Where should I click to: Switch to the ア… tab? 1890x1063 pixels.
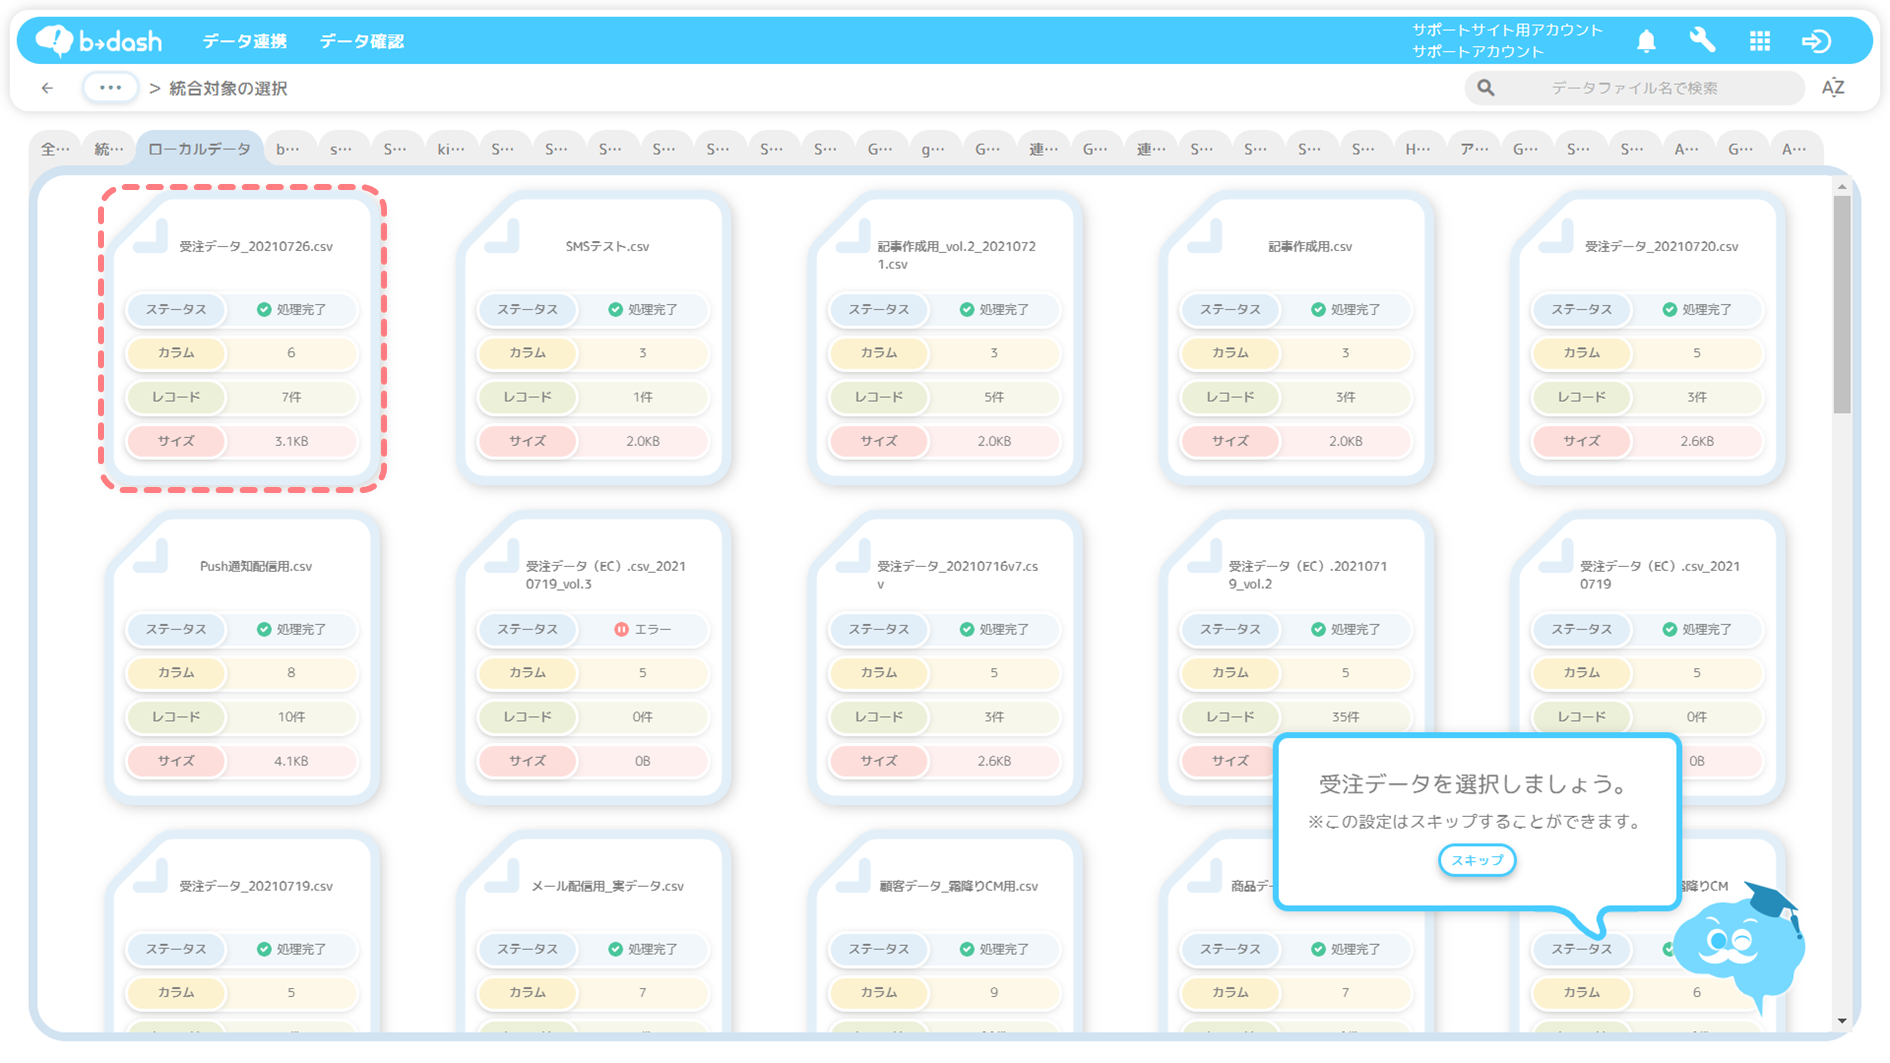1473,149
